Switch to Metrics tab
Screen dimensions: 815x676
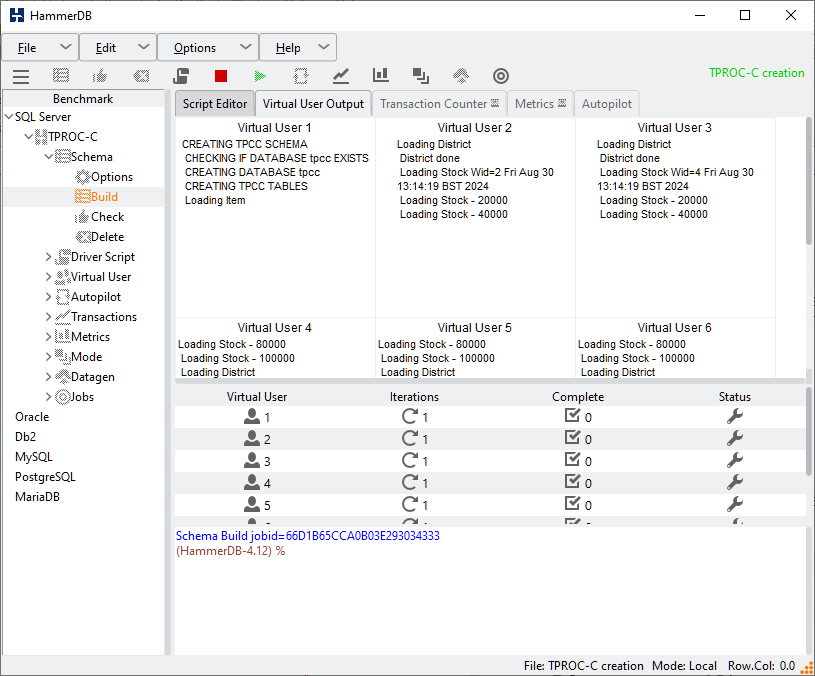(x=540, y=104)
